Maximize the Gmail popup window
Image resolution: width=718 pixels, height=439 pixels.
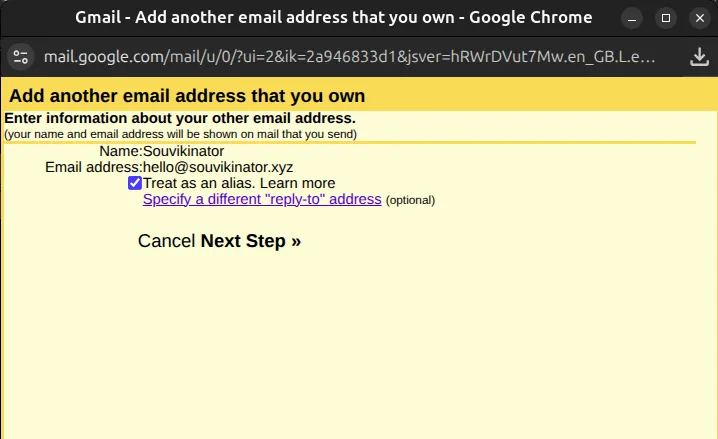point(666,18)
